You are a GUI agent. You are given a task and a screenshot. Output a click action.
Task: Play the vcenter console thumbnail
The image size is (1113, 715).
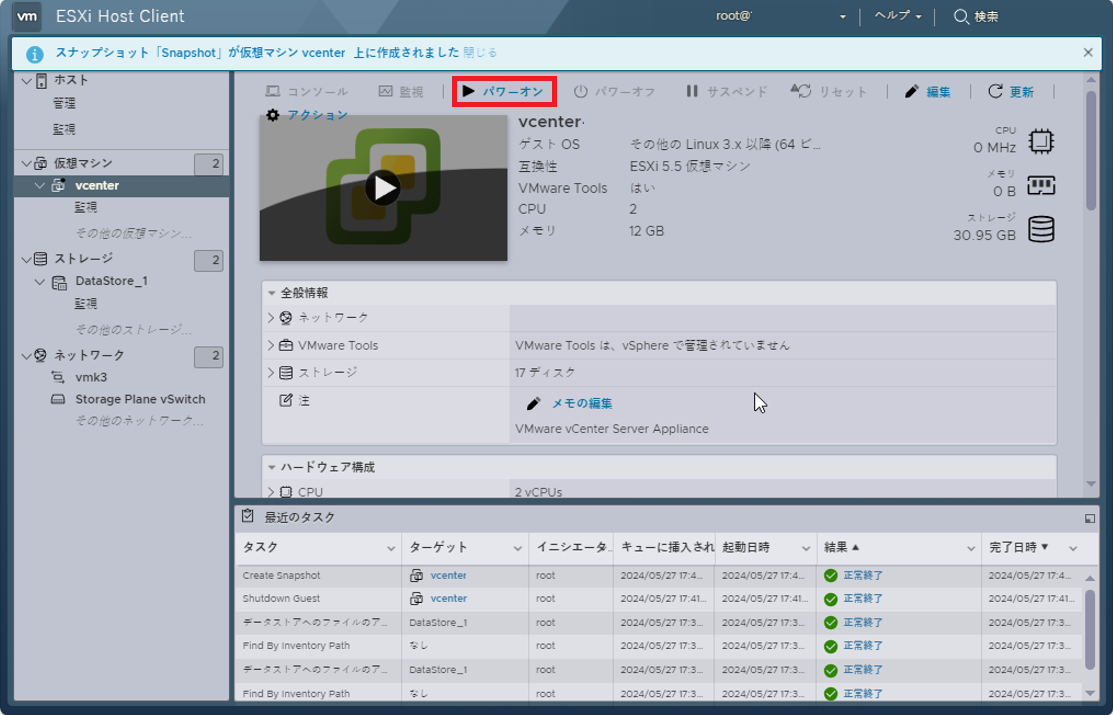(x=382, y=188)
